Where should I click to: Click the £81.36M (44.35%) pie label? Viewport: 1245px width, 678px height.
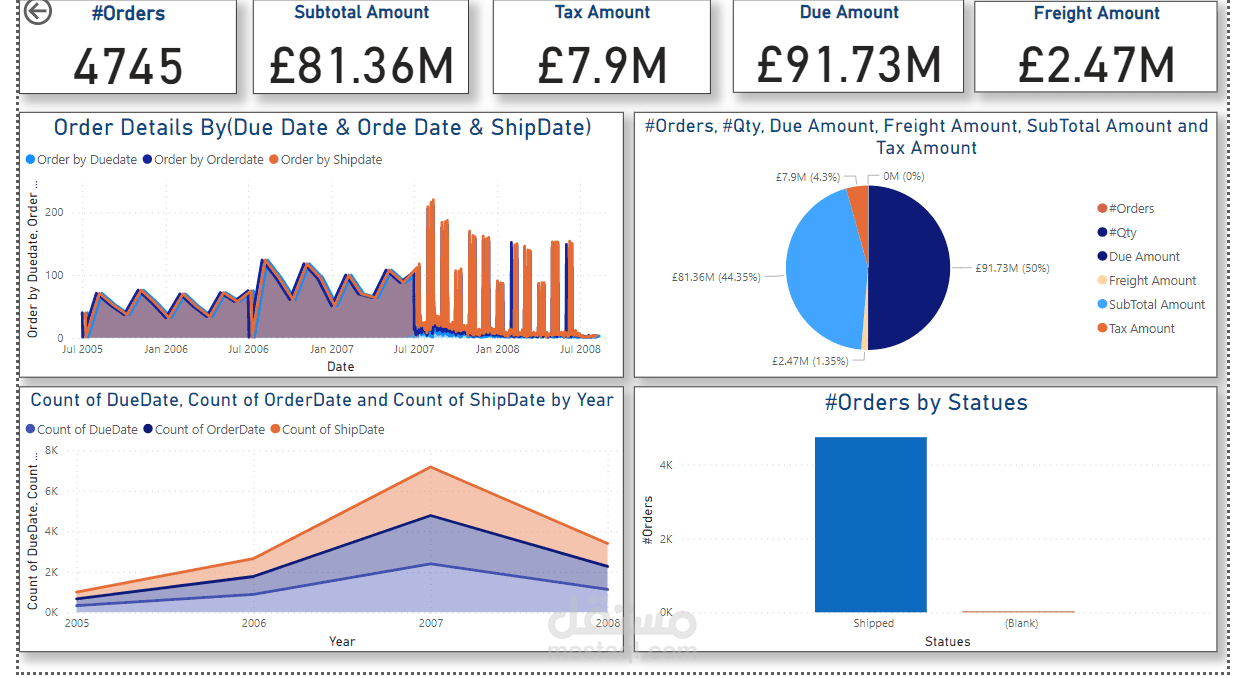pos(716,276)
